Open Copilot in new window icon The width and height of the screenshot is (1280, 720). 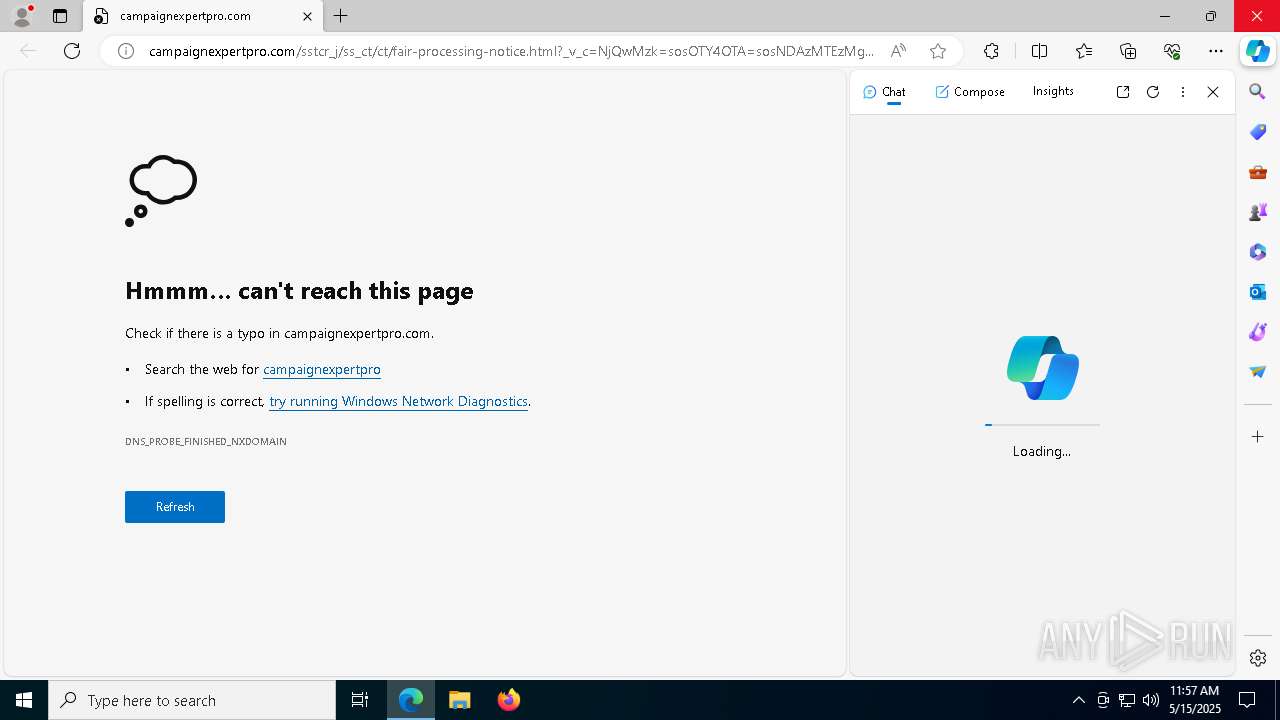pos(1123,92)
